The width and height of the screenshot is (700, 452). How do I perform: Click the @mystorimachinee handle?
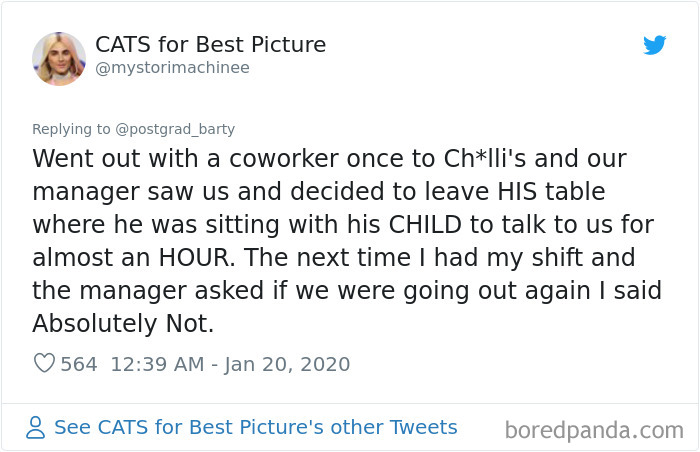coord(172,68)
